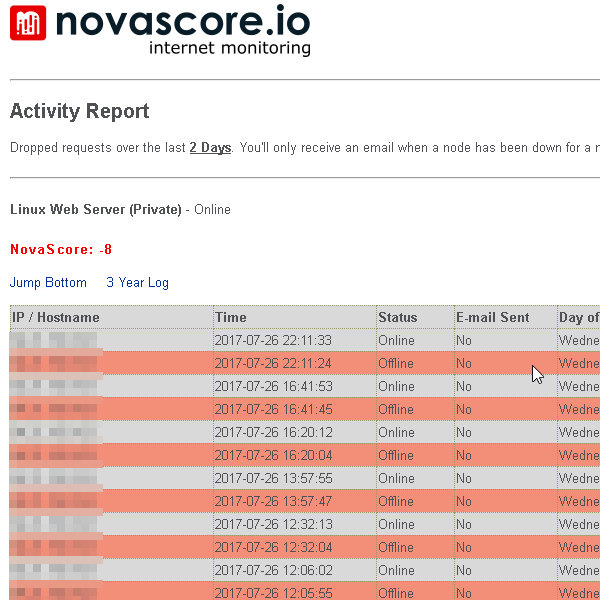
Task: Click E-mail Sent value for 13:57:47 row
Action: click(464, 502)
